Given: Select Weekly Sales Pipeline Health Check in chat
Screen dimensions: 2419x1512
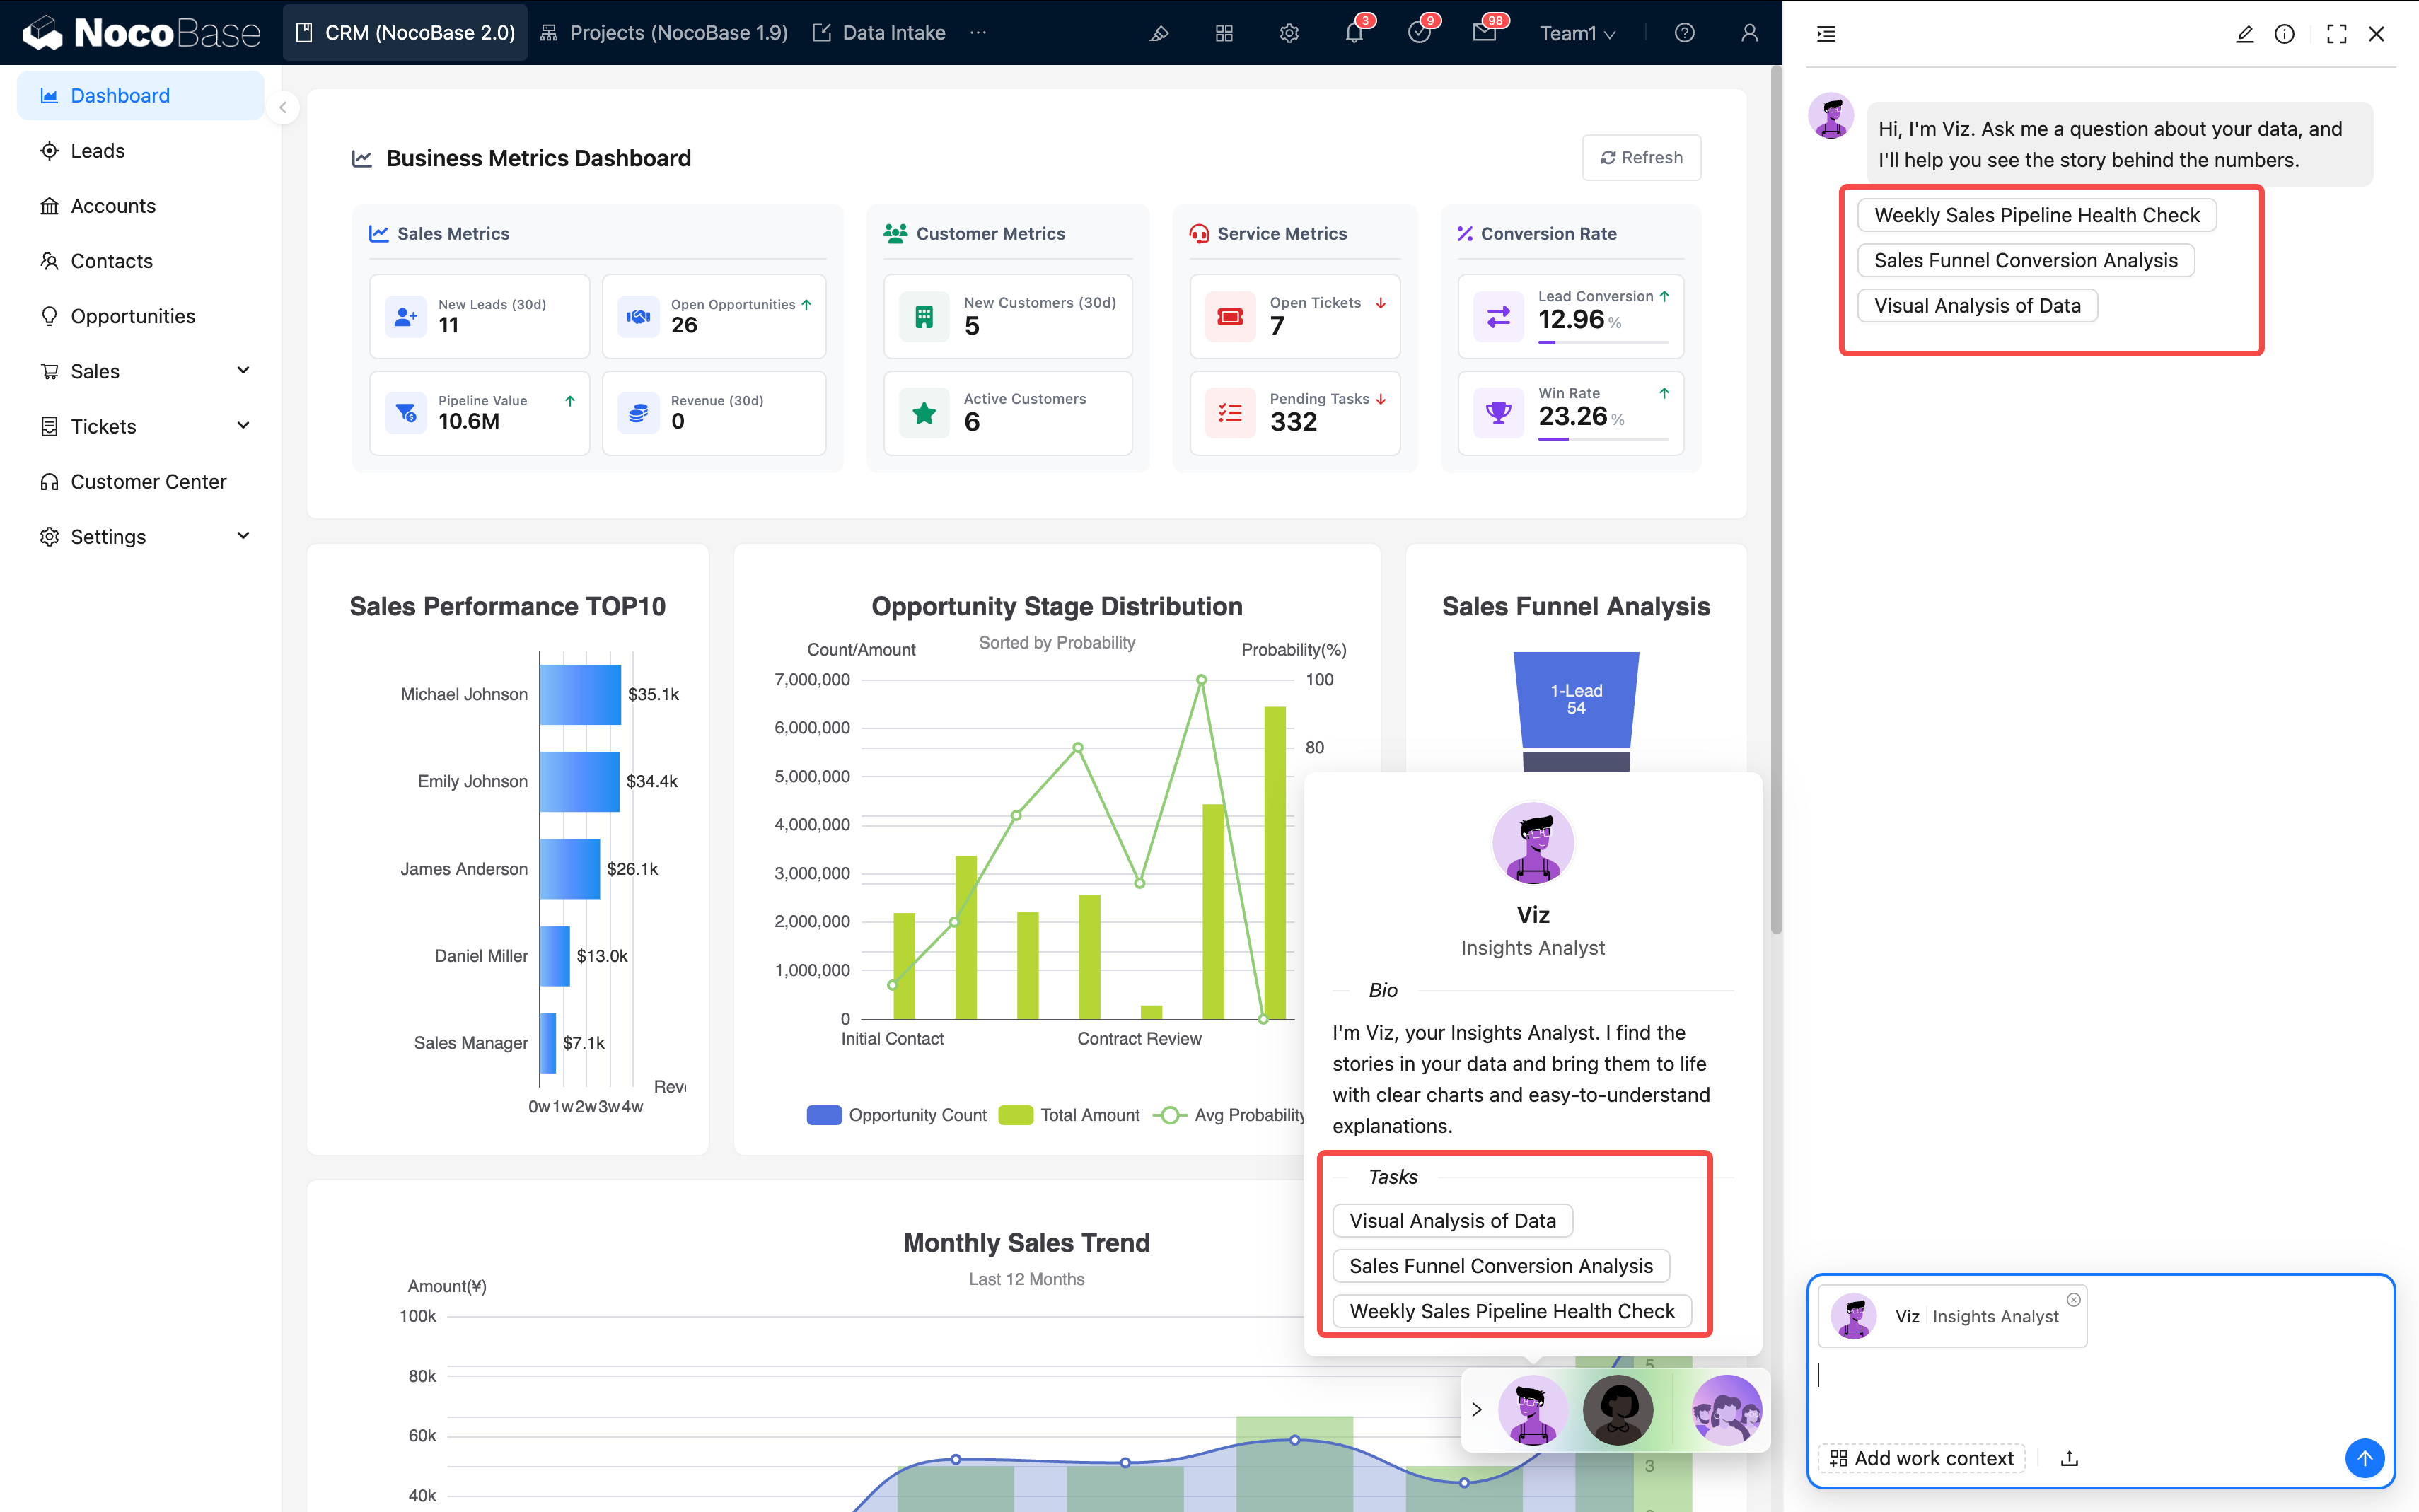Looking at the screenshot, I should point(2036,215).
